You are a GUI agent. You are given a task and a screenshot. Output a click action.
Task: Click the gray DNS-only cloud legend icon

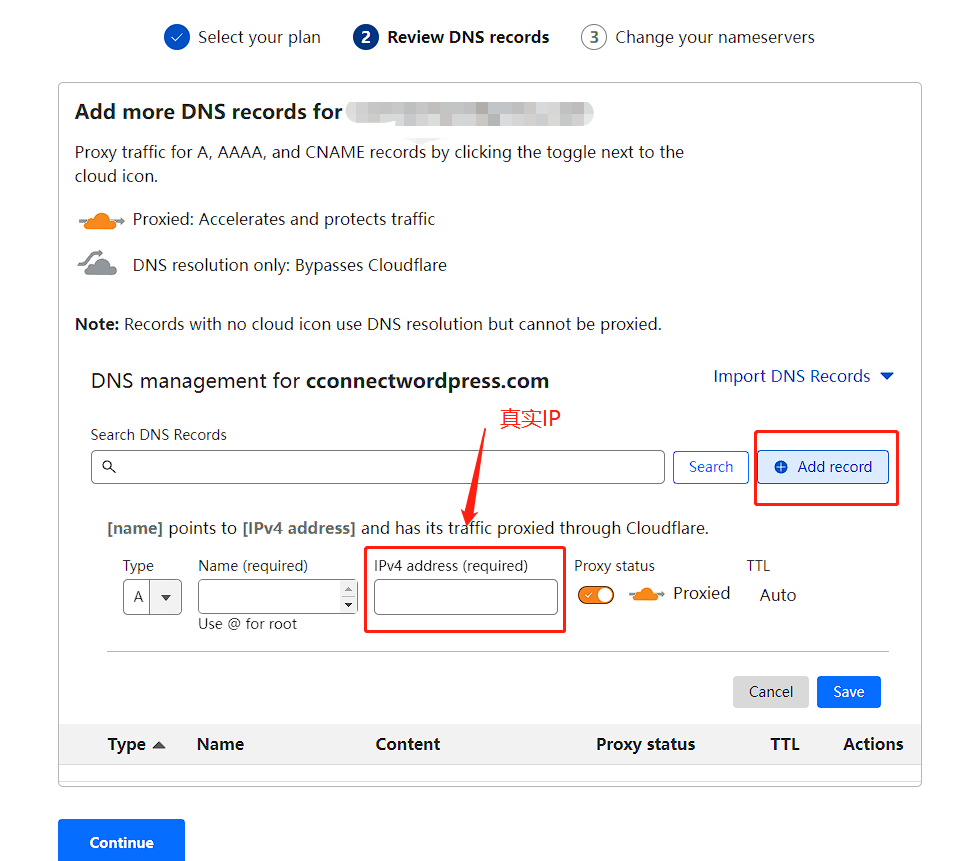[98, 263]
